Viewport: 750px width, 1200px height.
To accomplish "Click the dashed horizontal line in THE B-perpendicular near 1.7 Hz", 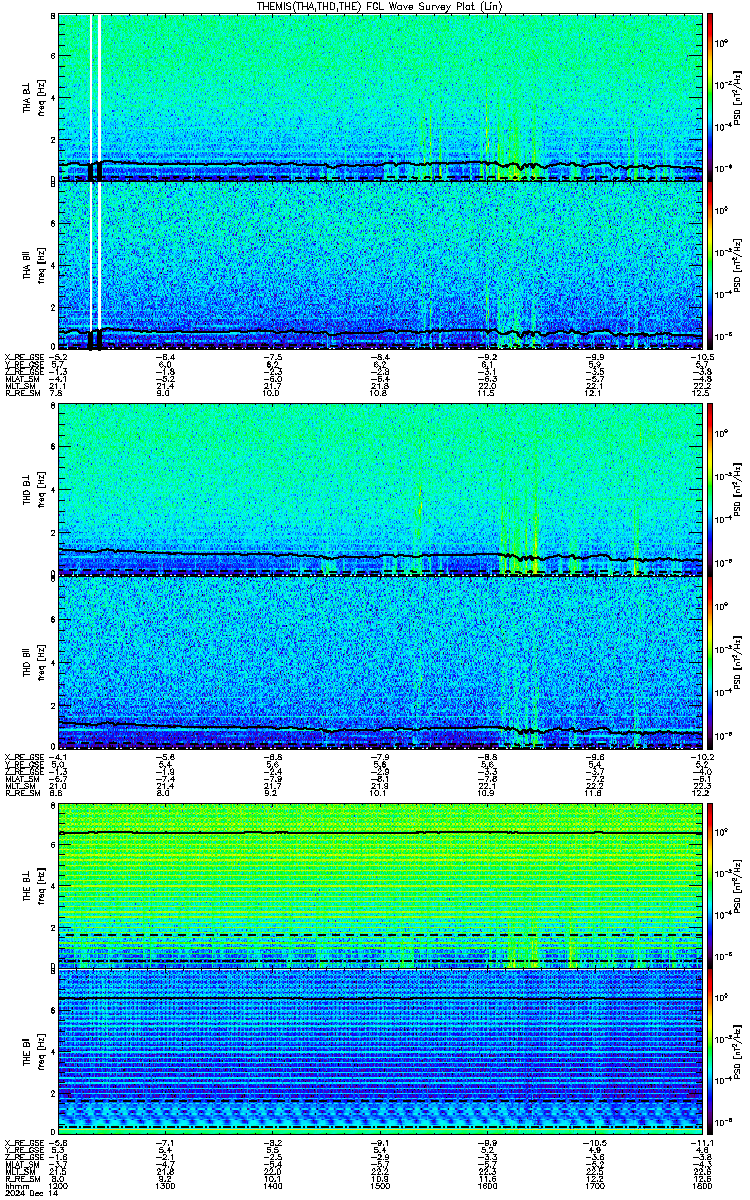I will click(380, 934).
